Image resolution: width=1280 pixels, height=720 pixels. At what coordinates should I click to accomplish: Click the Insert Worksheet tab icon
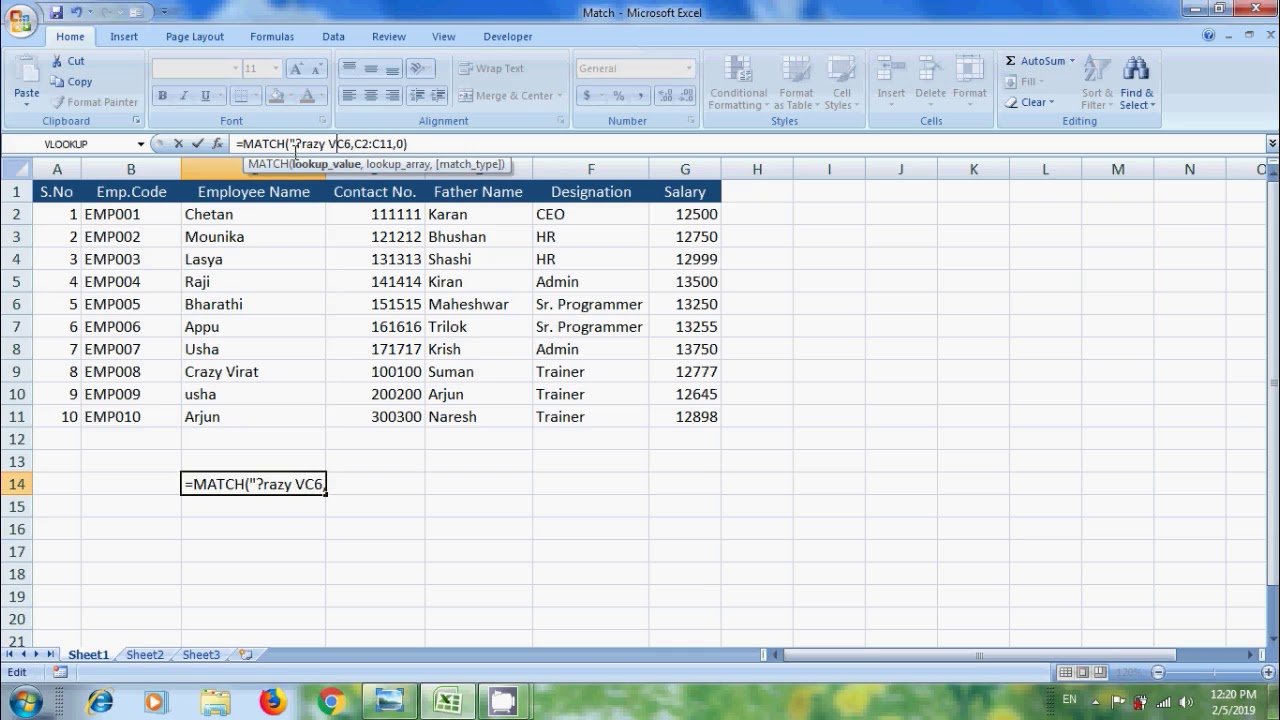pos(245,655)
